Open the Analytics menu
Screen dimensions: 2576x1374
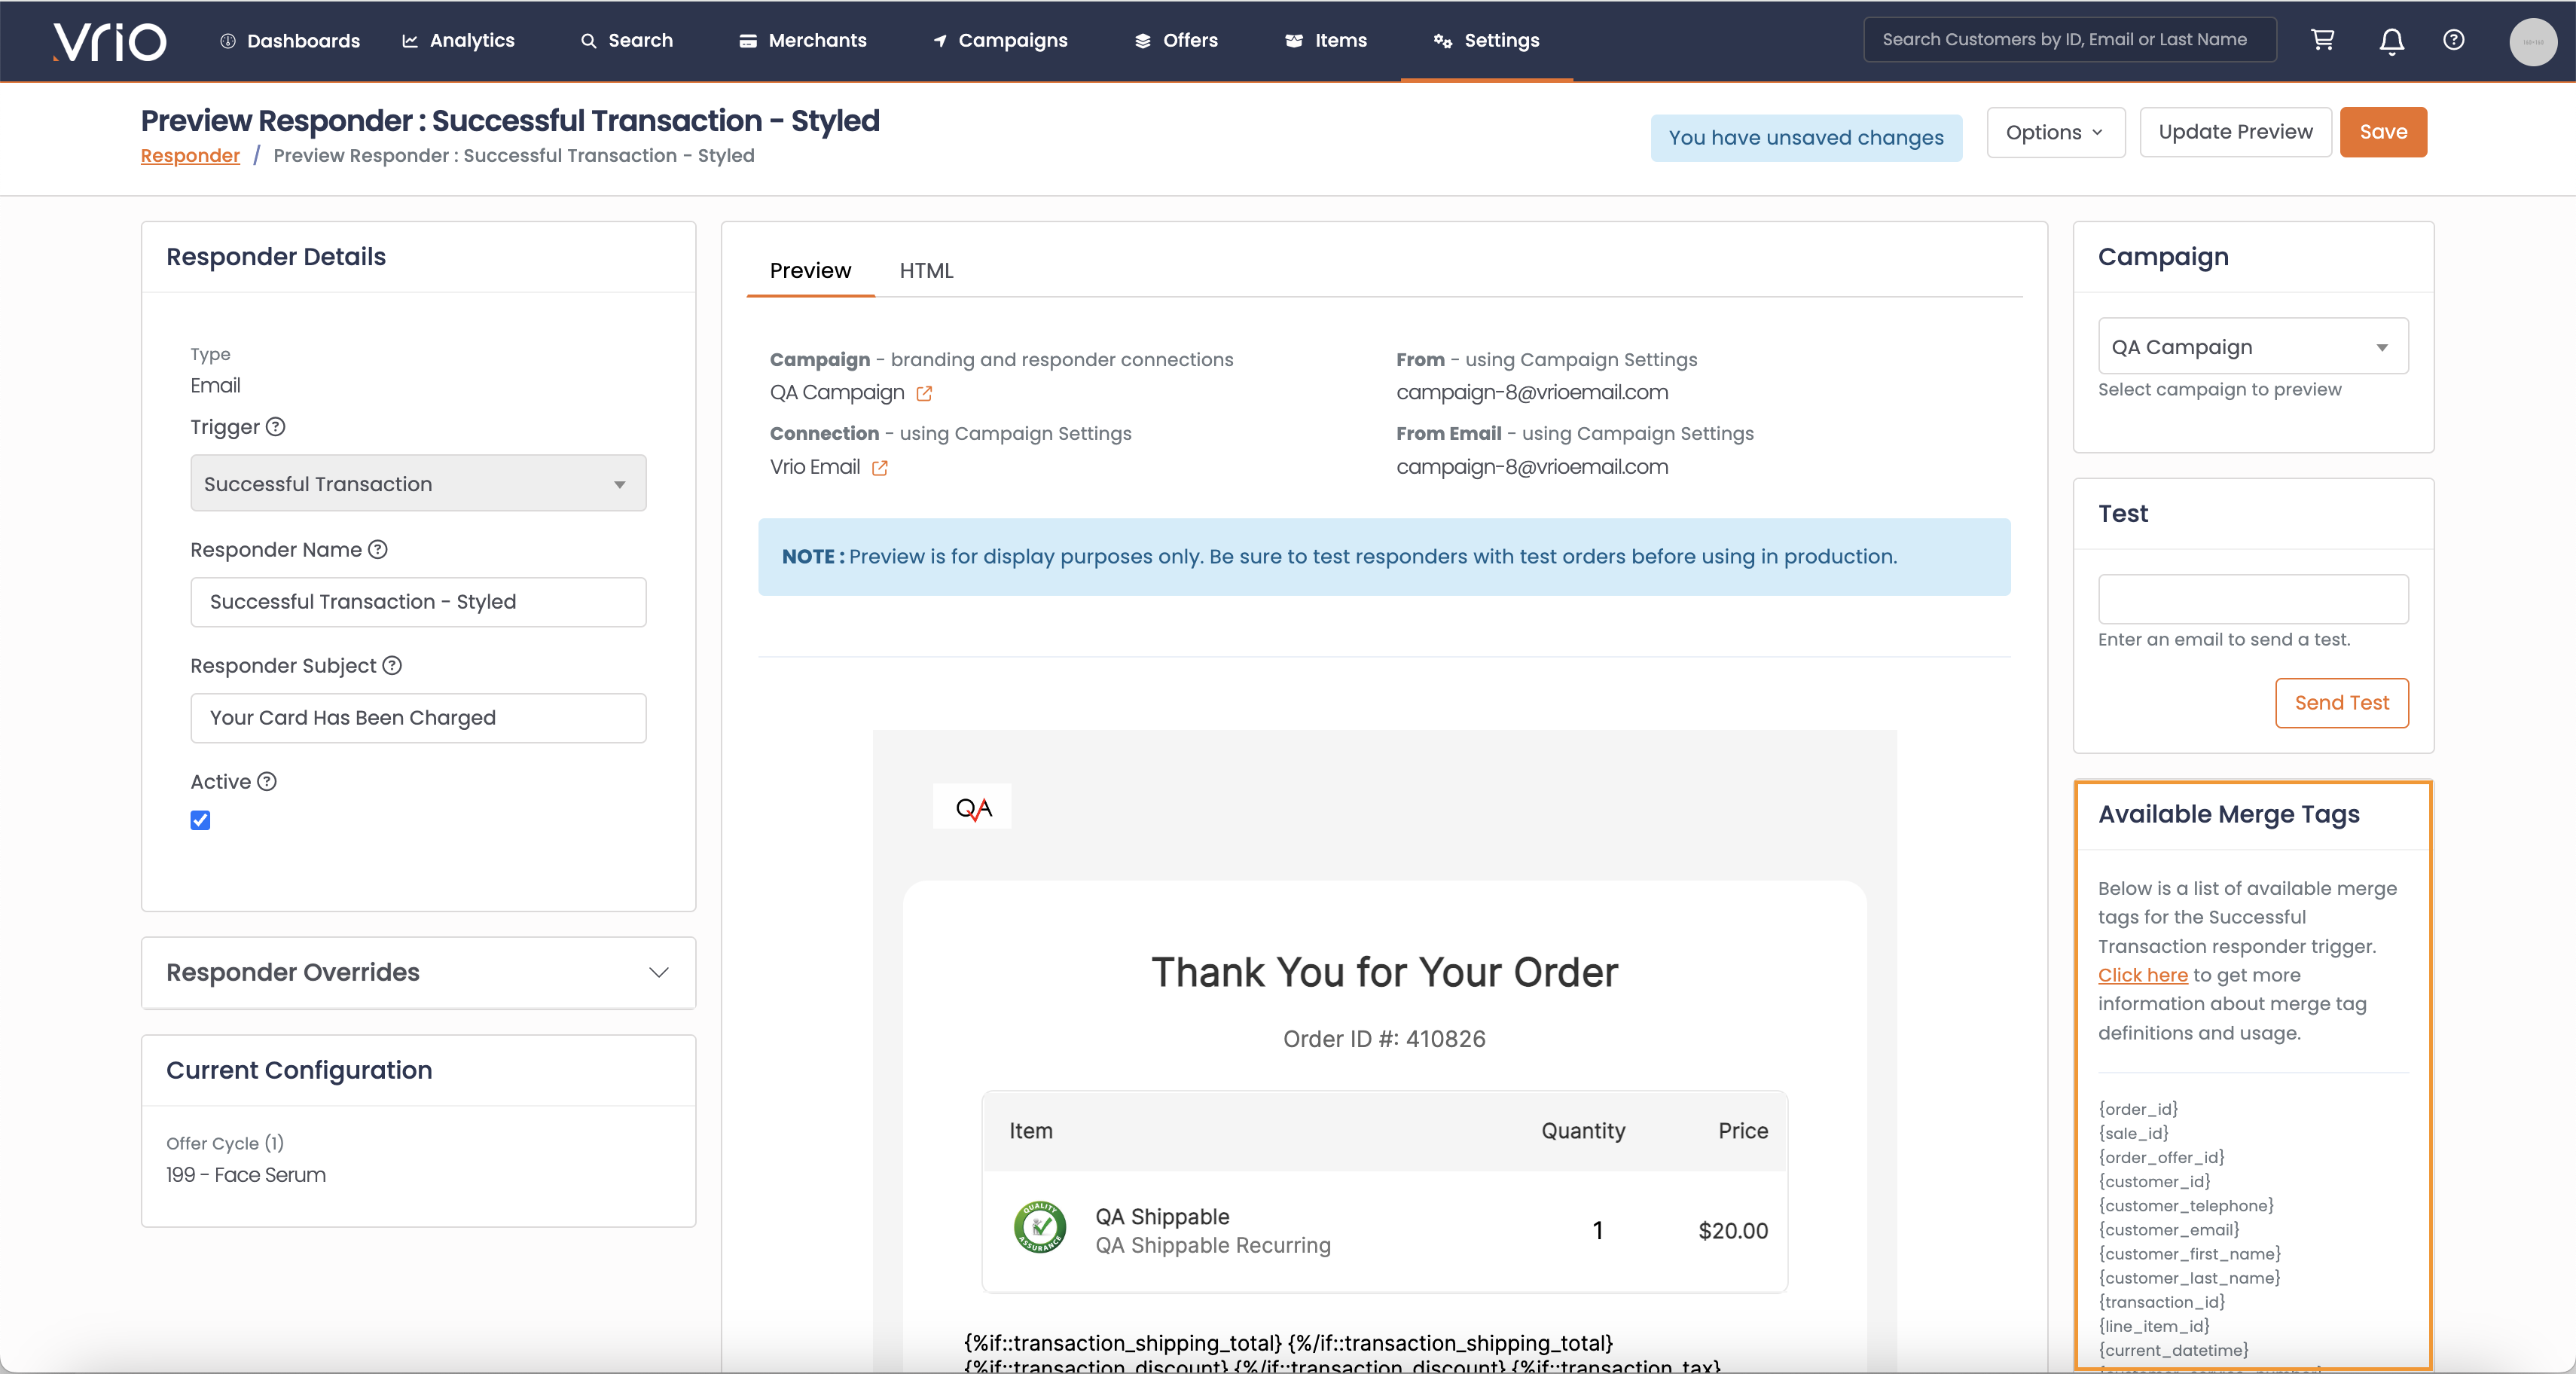458,40
